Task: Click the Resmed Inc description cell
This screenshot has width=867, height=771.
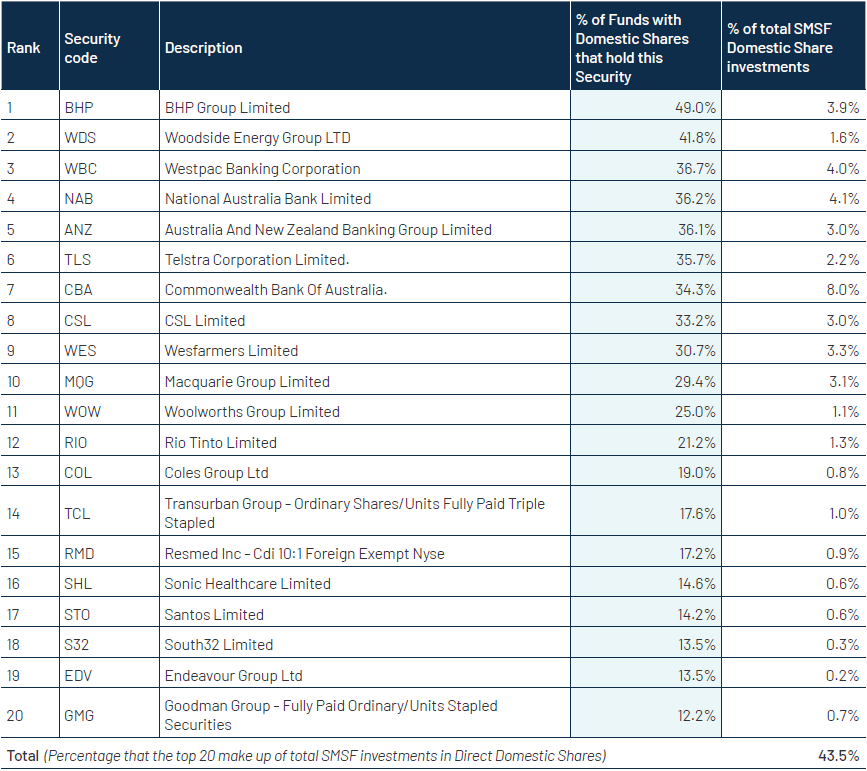Action: click(x=304, y=554)
